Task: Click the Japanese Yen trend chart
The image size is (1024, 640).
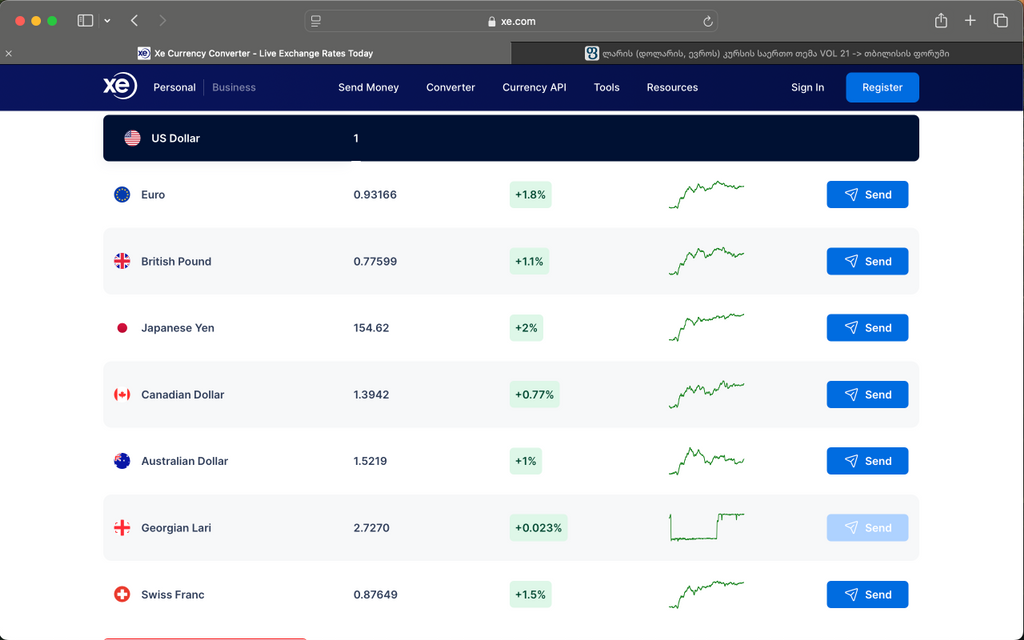Action: [x=706, y=328]
